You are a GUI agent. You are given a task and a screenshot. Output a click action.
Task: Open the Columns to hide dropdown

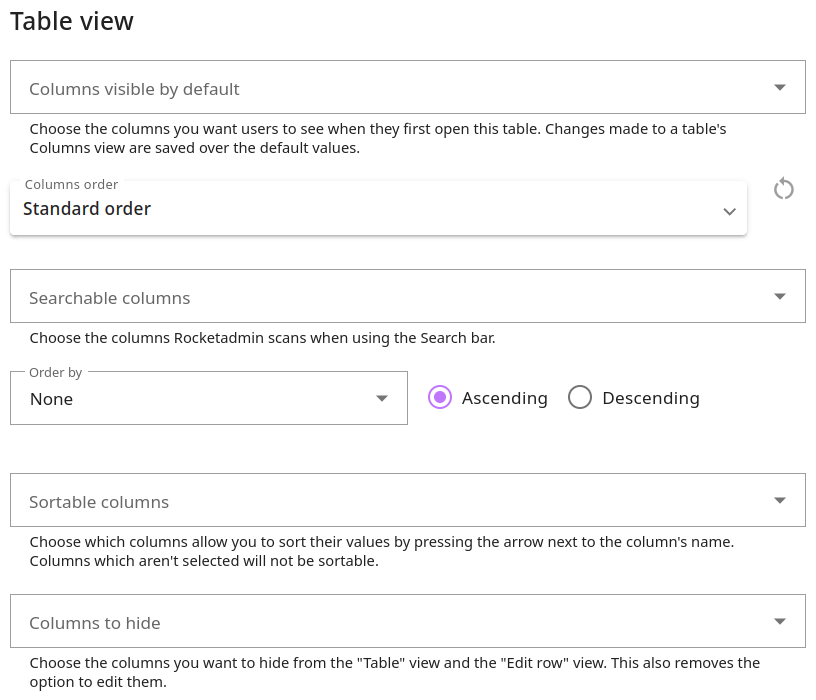[x=400, y=622]
